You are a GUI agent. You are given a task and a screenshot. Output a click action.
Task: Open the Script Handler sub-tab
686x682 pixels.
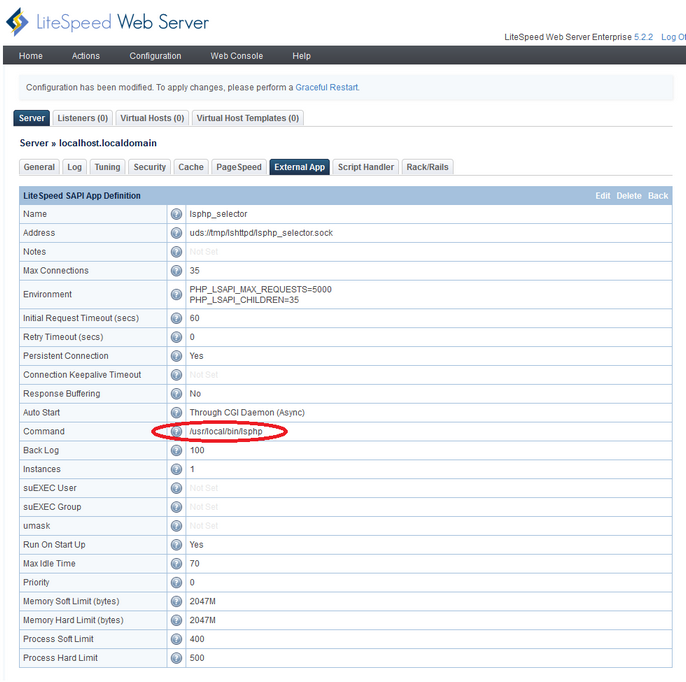tap(366, 167)
